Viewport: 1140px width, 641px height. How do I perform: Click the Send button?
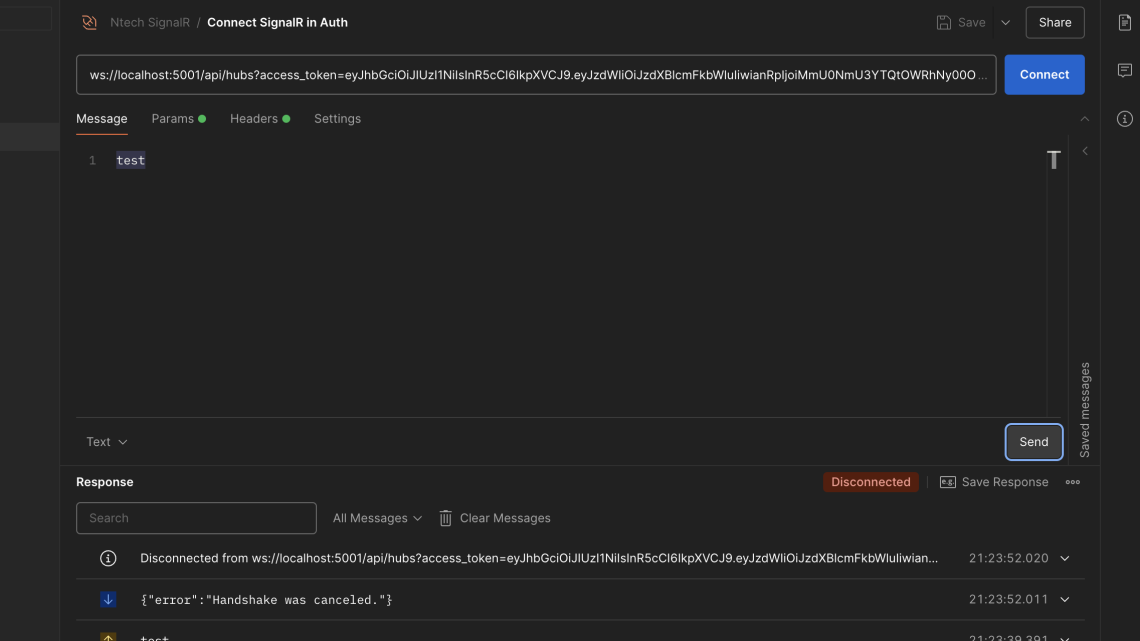(1033, 442)
